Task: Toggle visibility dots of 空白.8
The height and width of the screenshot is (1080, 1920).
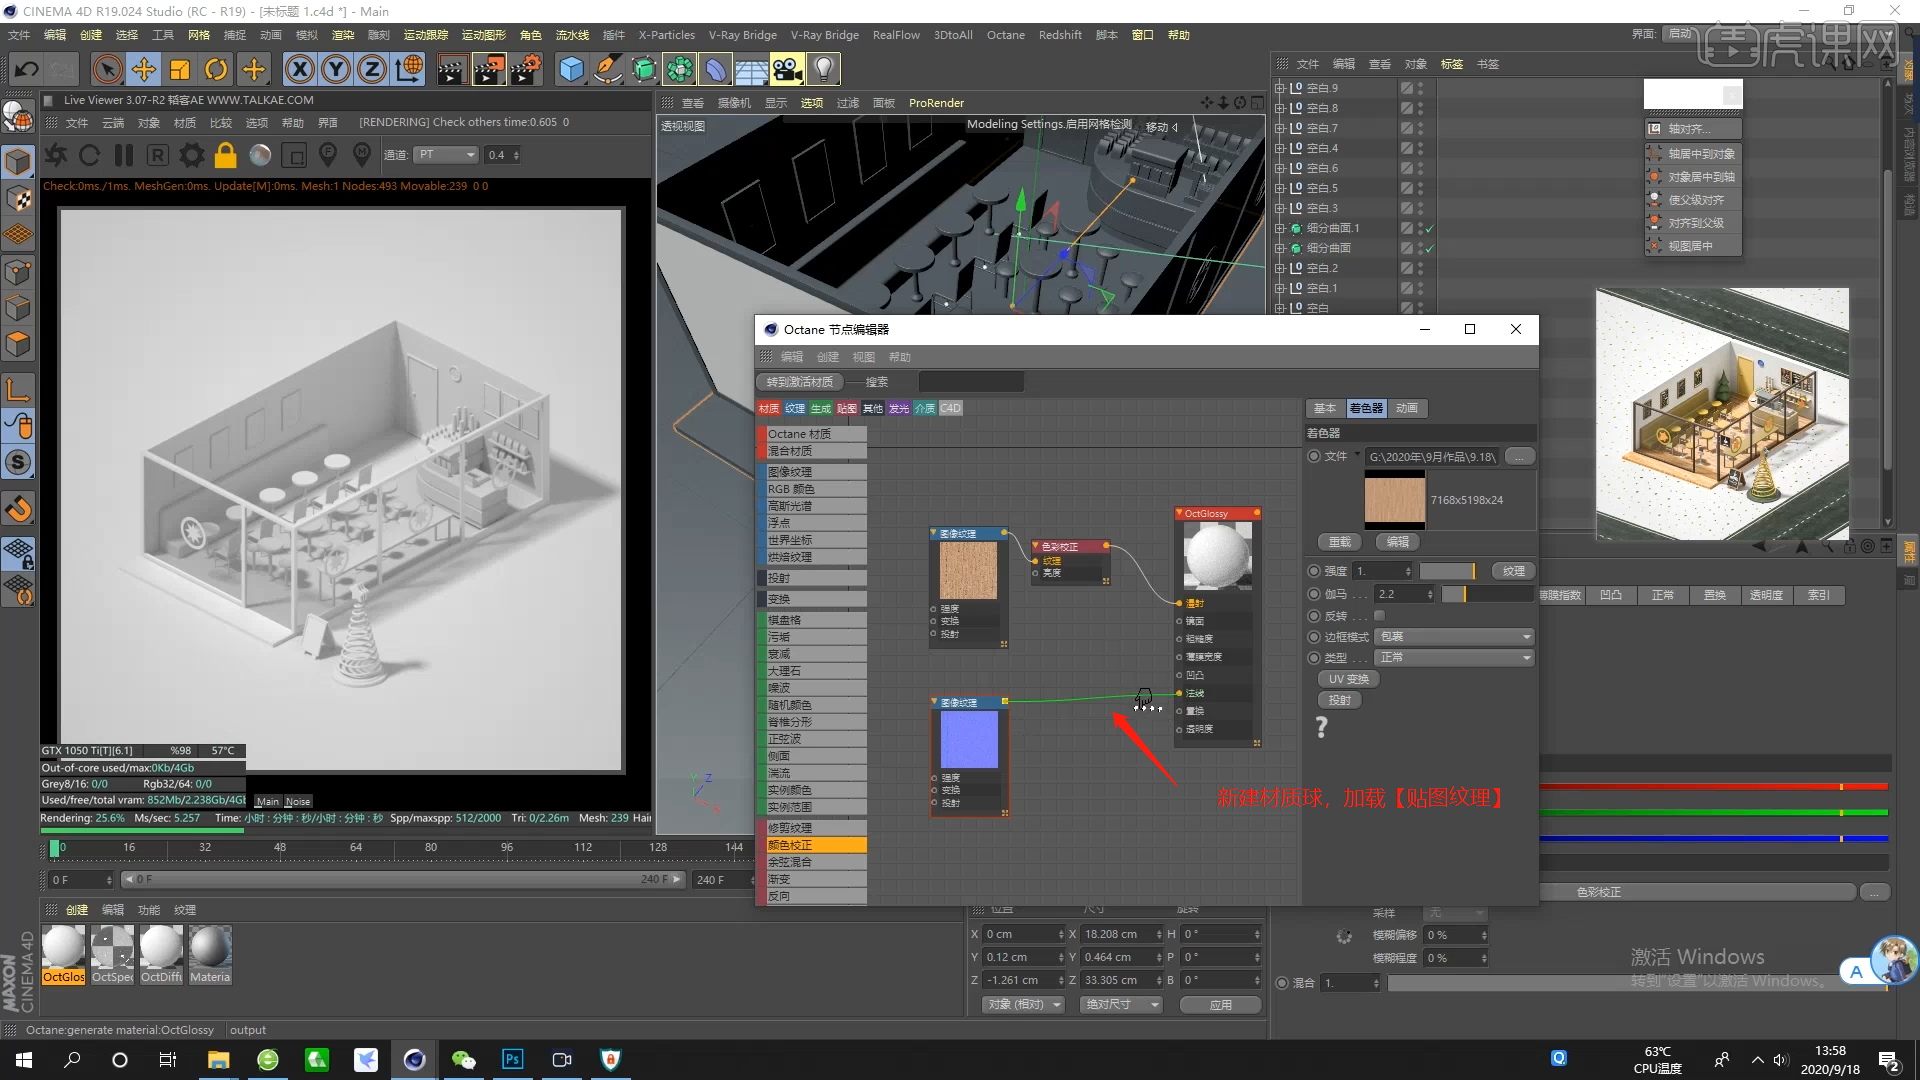Action: [x=1420, y=108]
